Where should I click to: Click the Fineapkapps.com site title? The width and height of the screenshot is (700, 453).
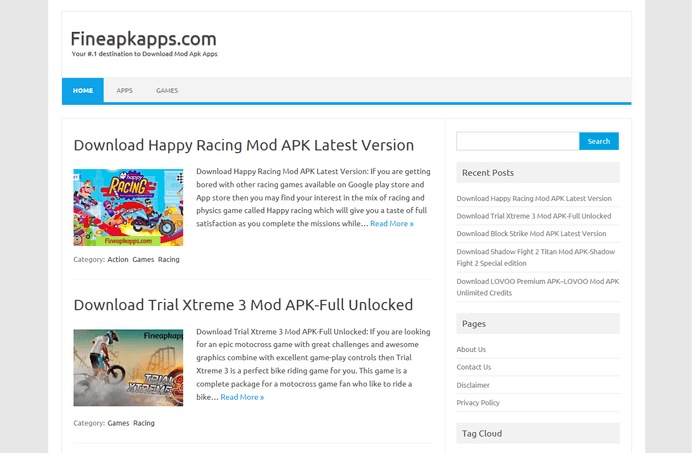coord(143,38)
